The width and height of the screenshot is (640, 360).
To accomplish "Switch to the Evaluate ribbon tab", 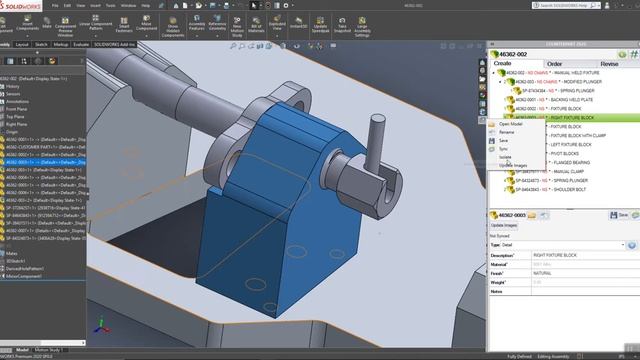I will tap(81, 44).
